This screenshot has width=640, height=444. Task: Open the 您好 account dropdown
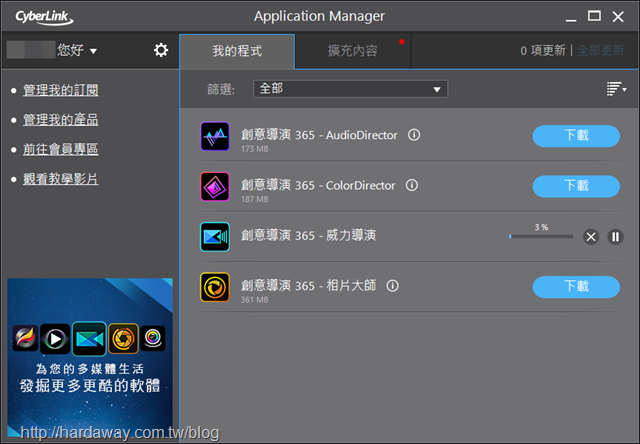coord(77,50)
